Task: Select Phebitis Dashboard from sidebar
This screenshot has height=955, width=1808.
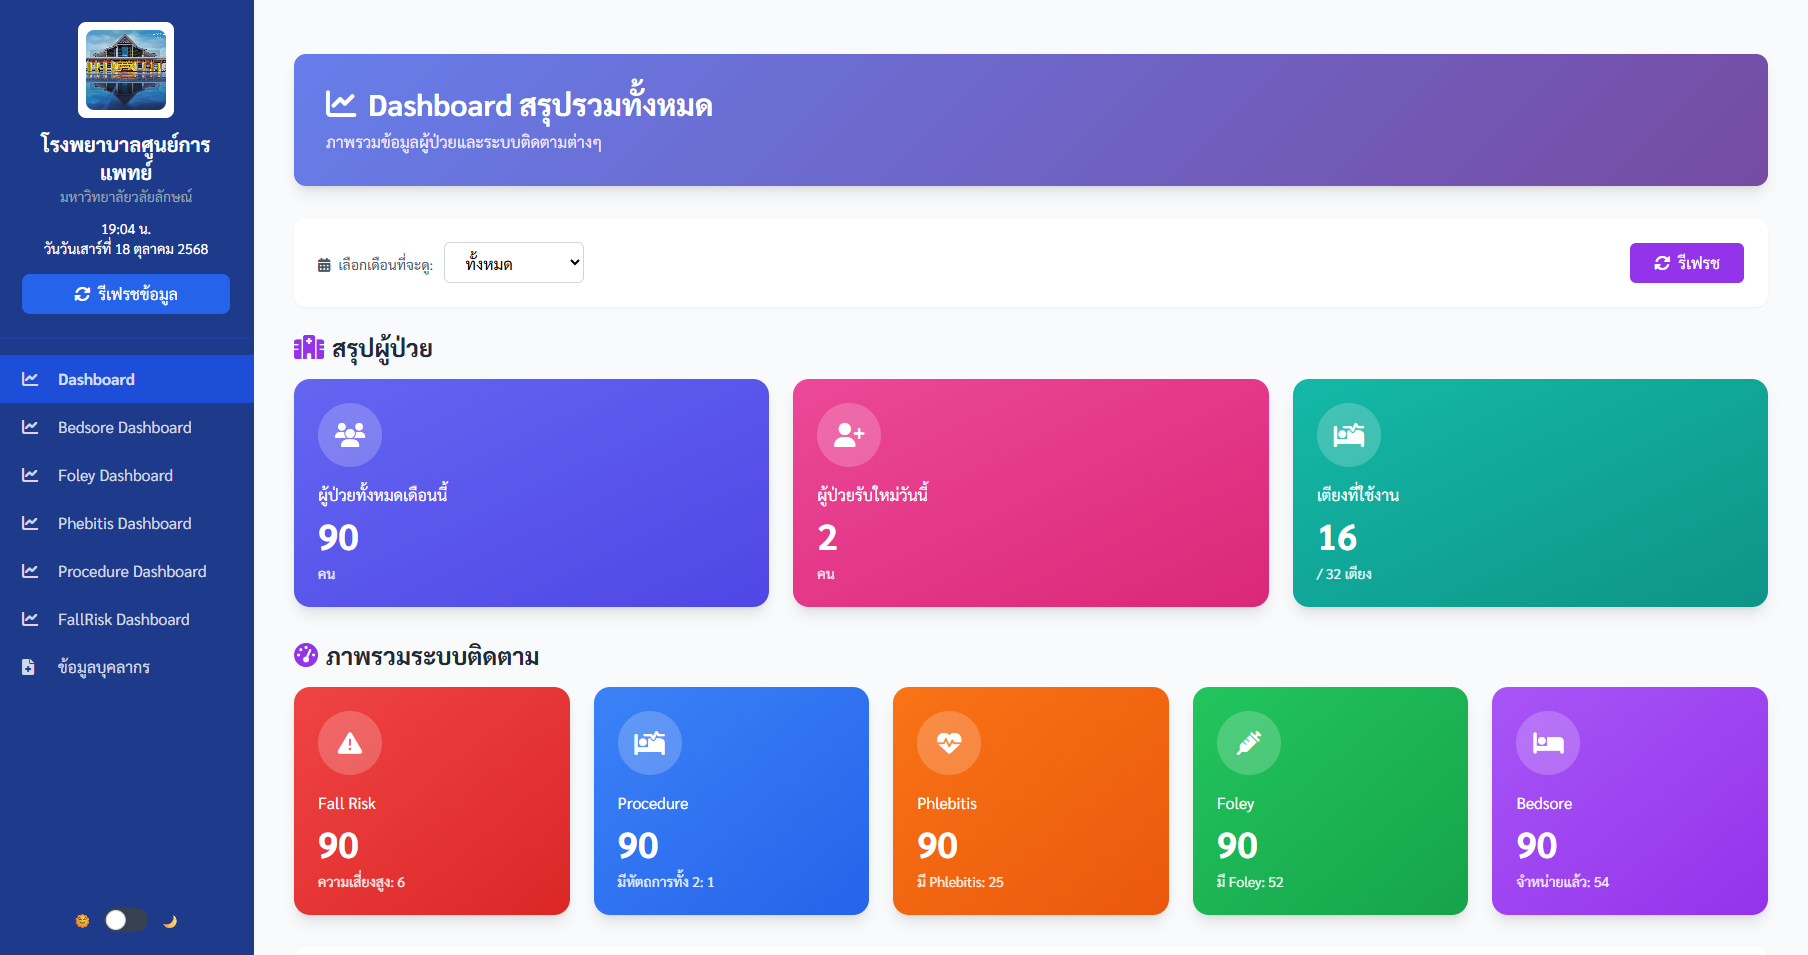Action: [124, 524]
